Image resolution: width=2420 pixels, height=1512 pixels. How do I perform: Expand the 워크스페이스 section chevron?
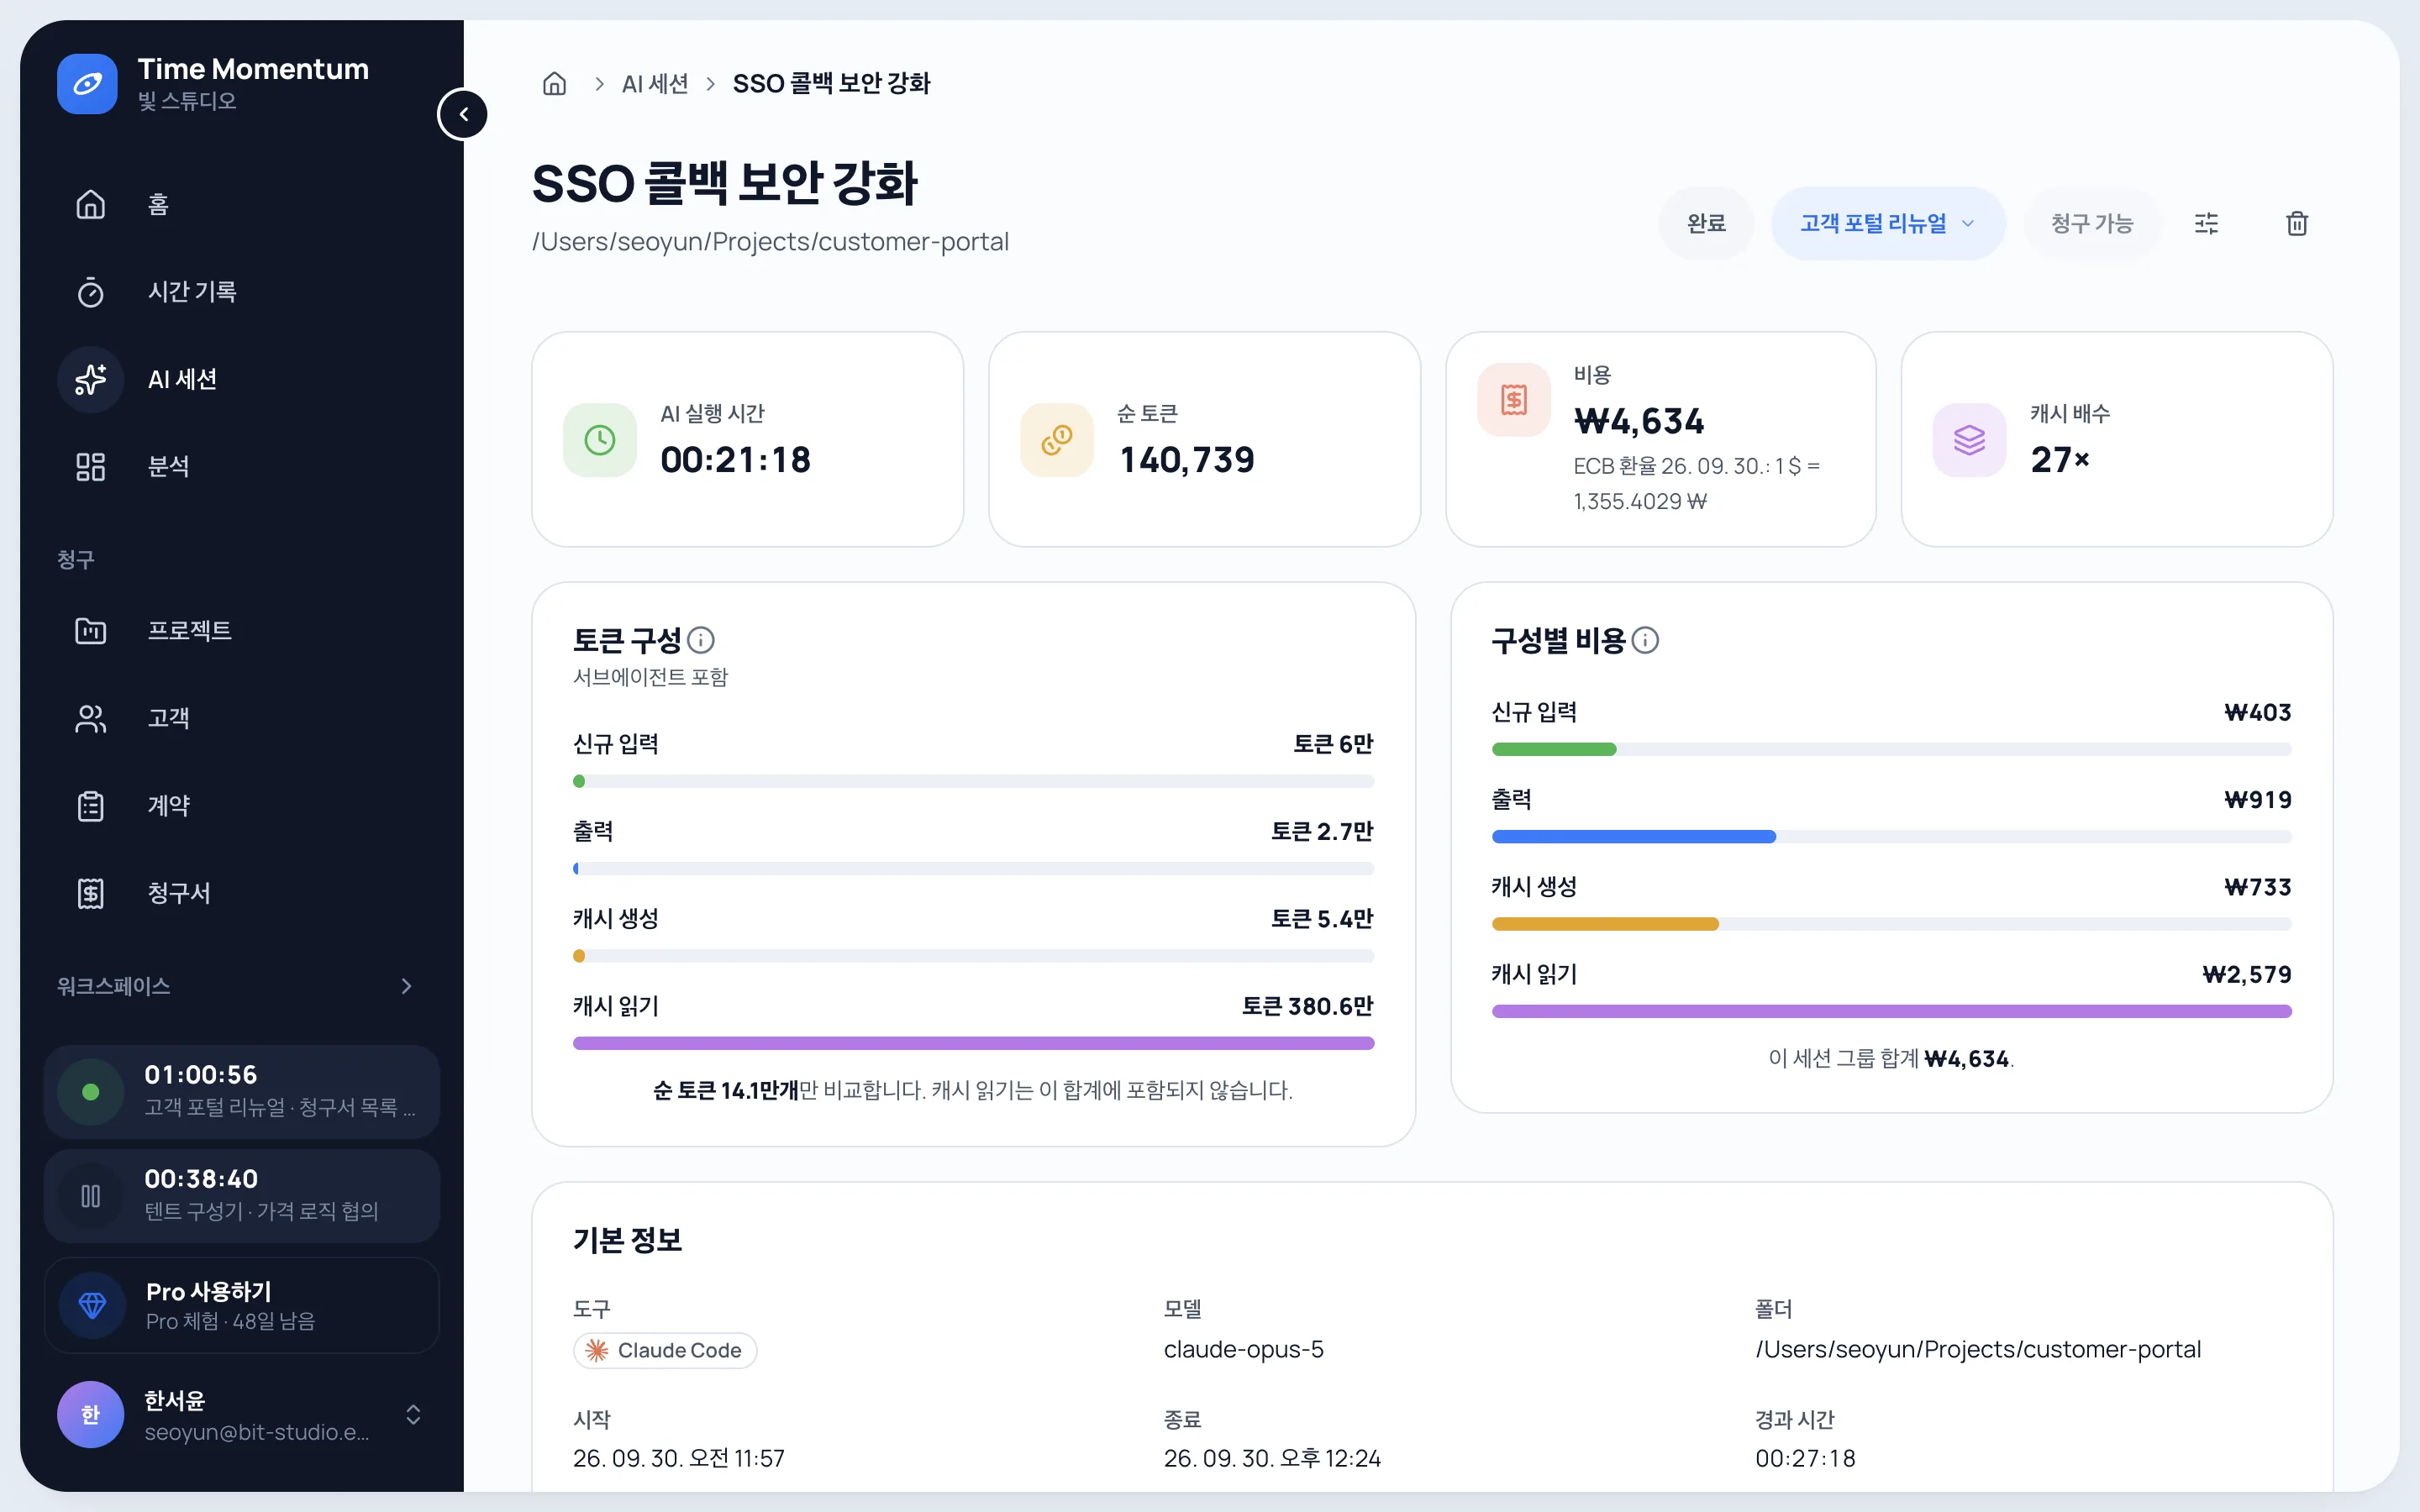[406, 986]
